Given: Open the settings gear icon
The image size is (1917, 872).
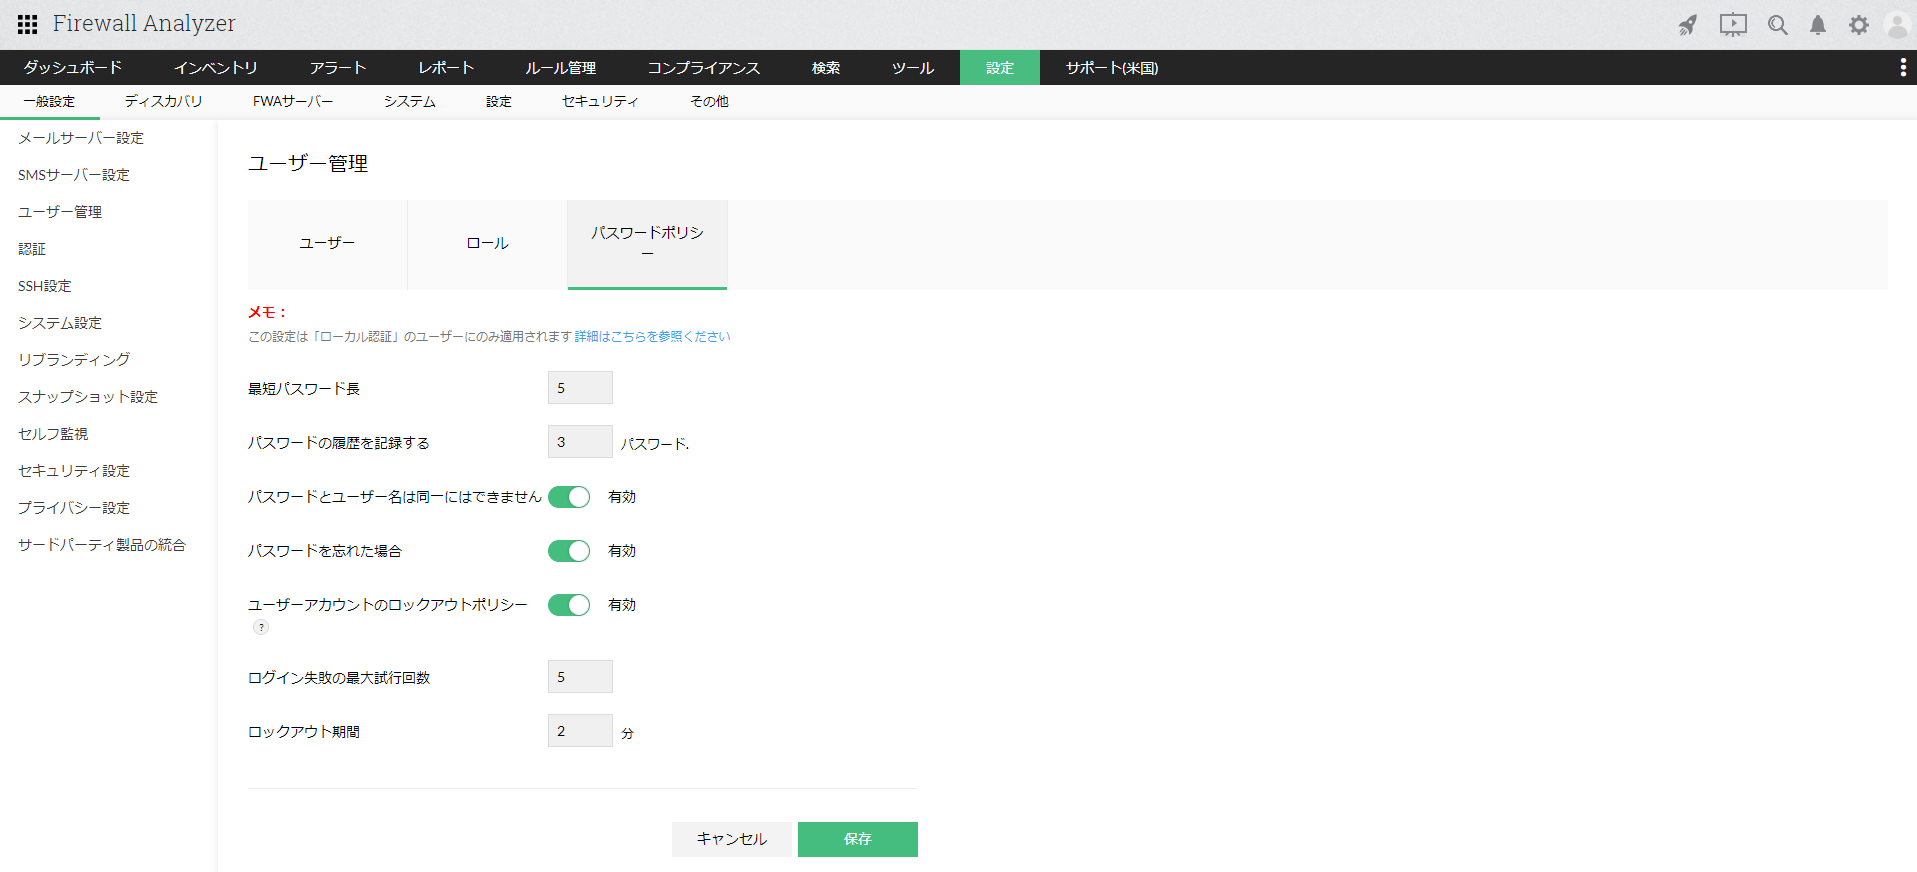Looking at the screenshot, I should (1858, 25).
